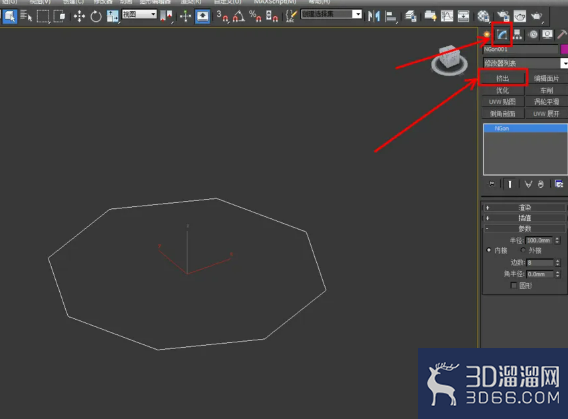This screenshot has width=568, height=419.
Task: Toggle 3D Snaps
Action: 222,16
